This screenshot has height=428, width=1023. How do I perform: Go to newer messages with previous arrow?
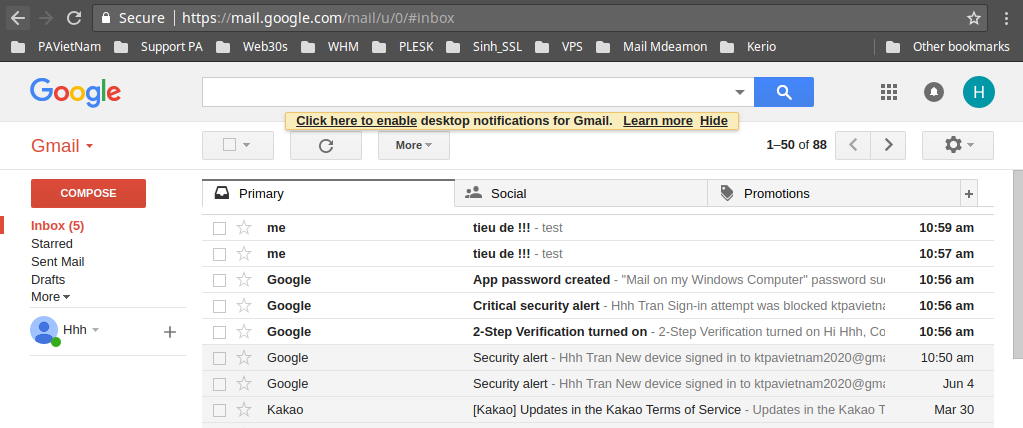point(853,145)
